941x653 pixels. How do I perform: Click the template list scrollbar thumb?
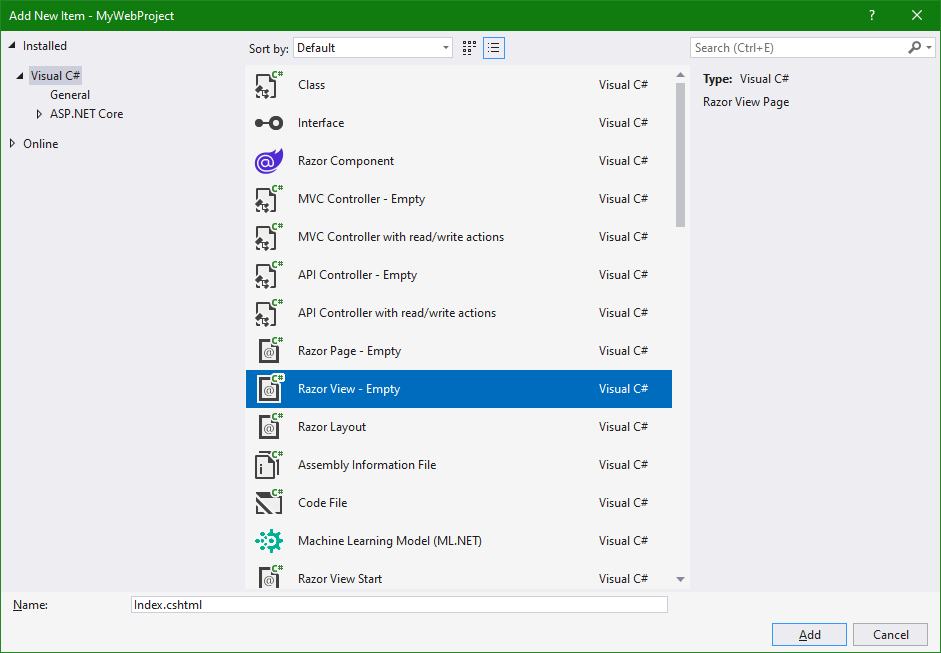click(x=680, y=155)
